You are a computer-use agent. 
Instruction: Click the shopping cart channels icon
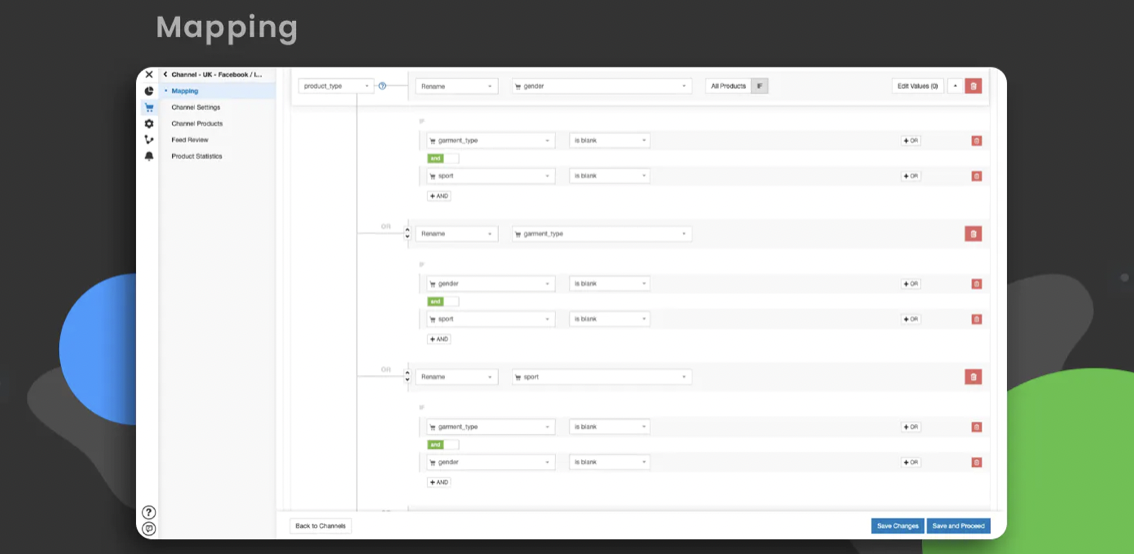pyautogui.click(x=149, y=107)
